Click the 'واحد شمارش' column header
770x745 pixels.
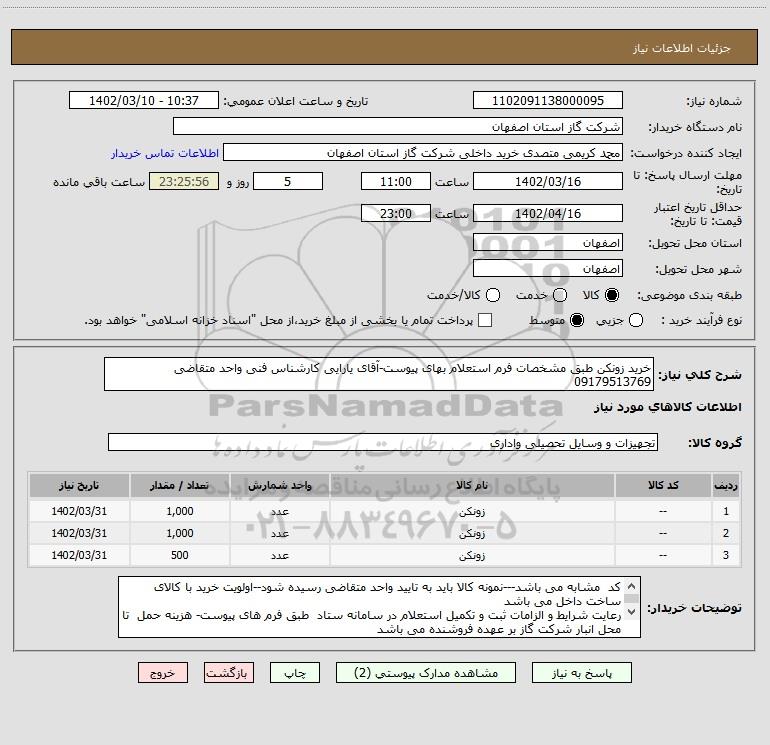click(x=279, y=485)
